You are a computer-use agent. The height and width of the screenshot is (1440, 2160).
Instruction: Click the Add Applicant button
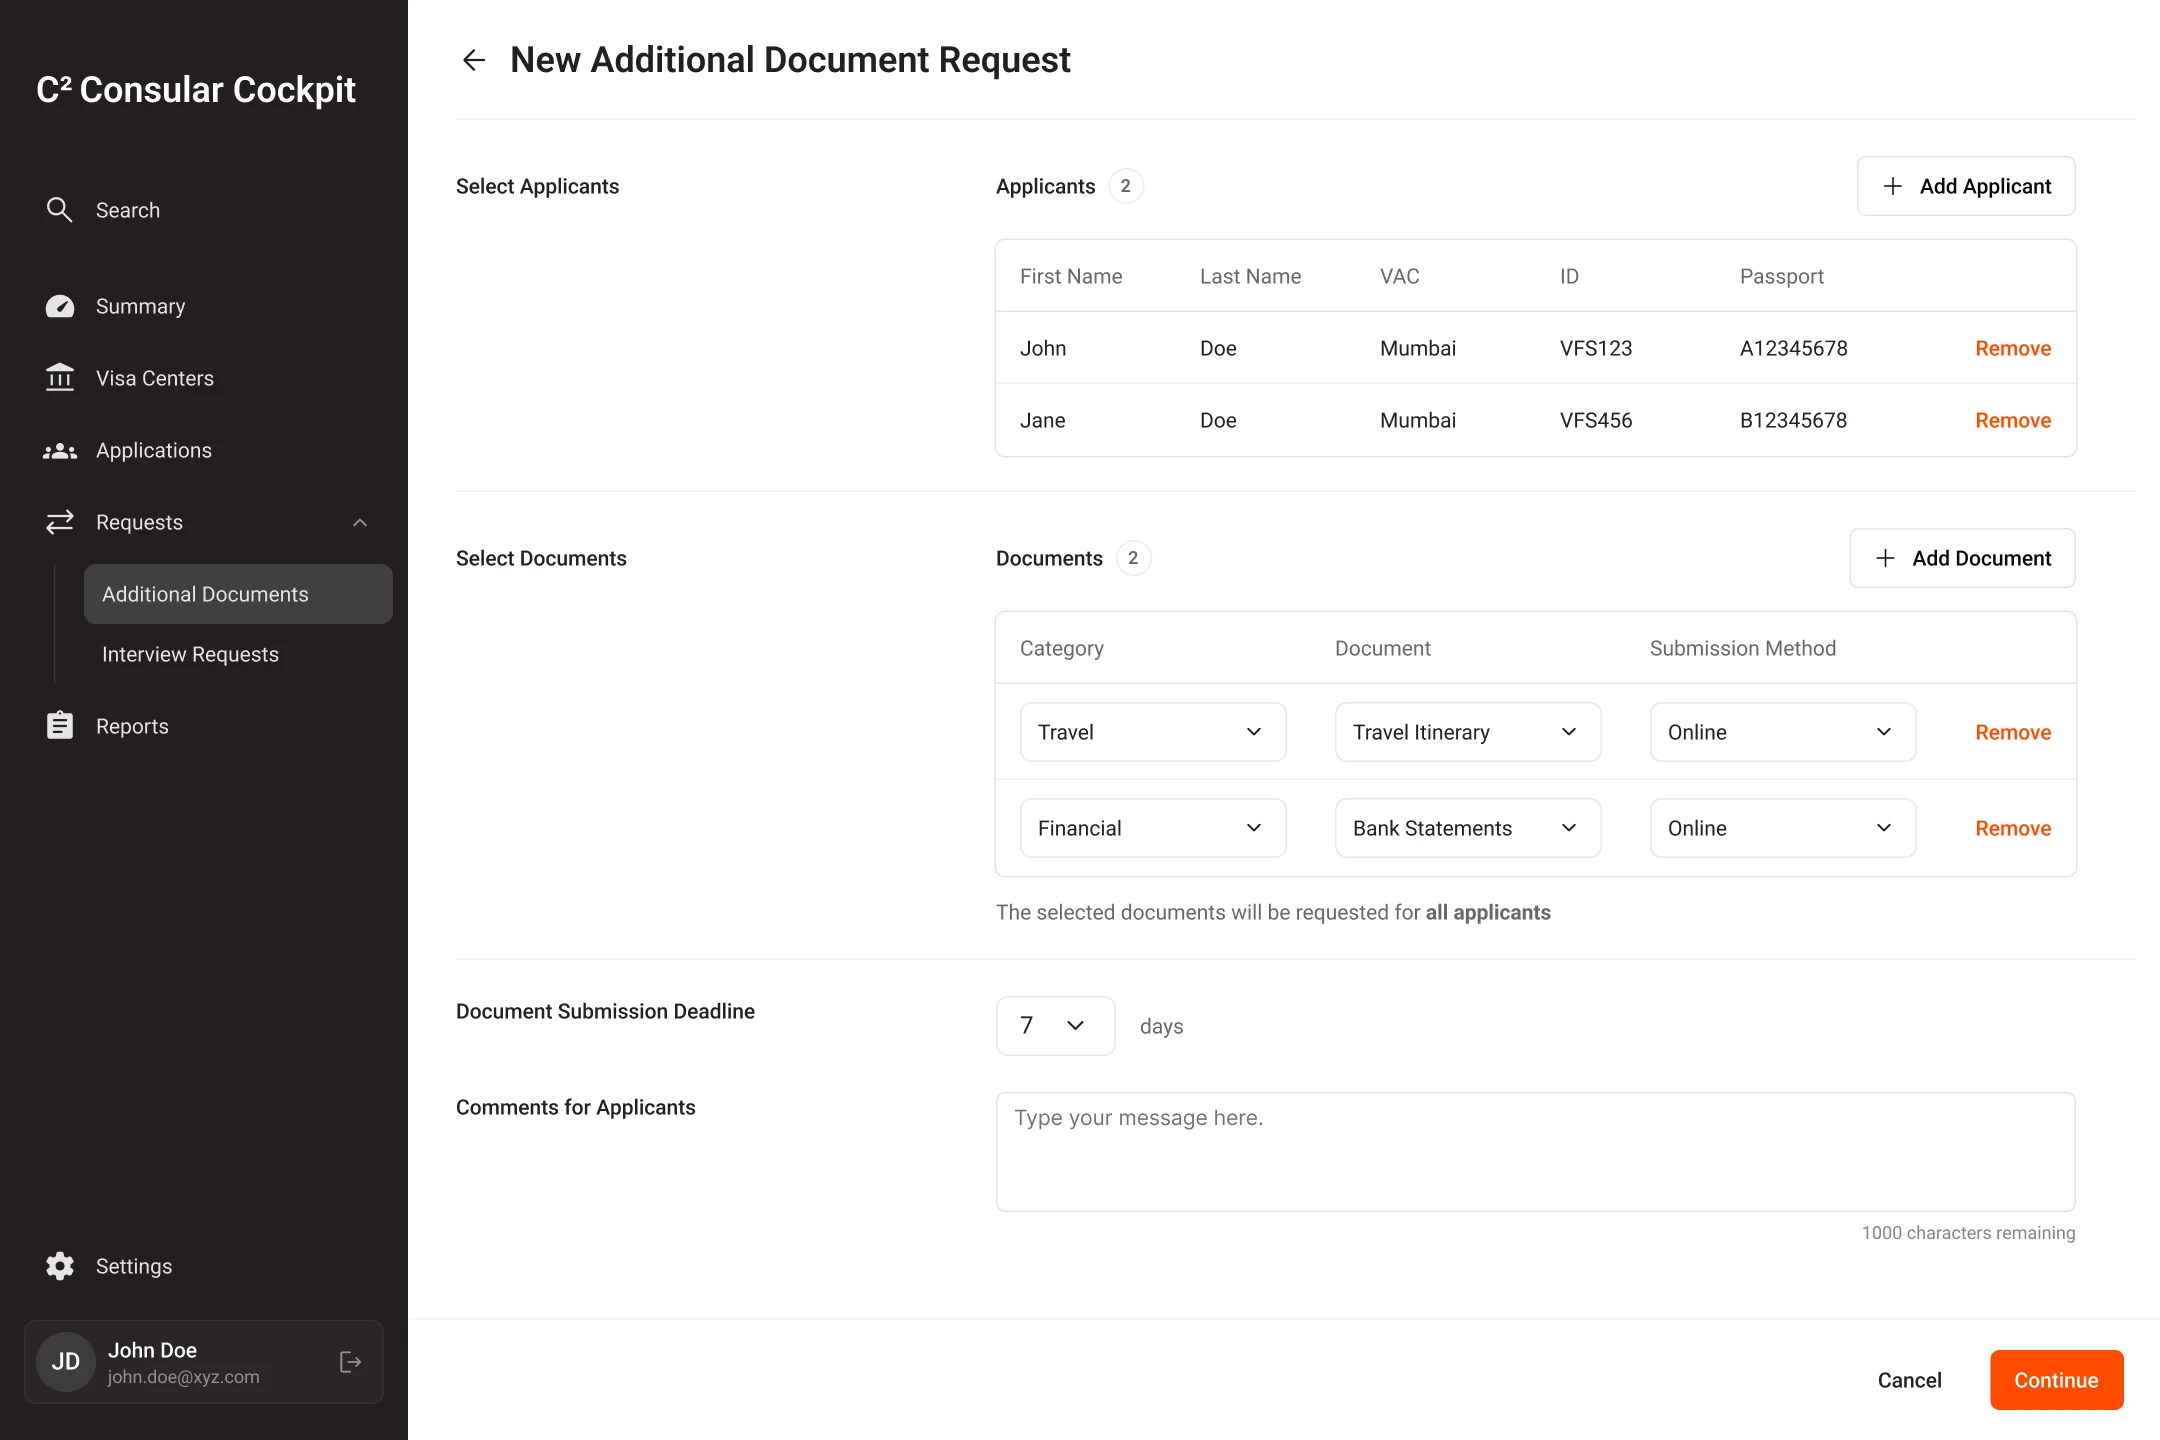point(1966,186)
